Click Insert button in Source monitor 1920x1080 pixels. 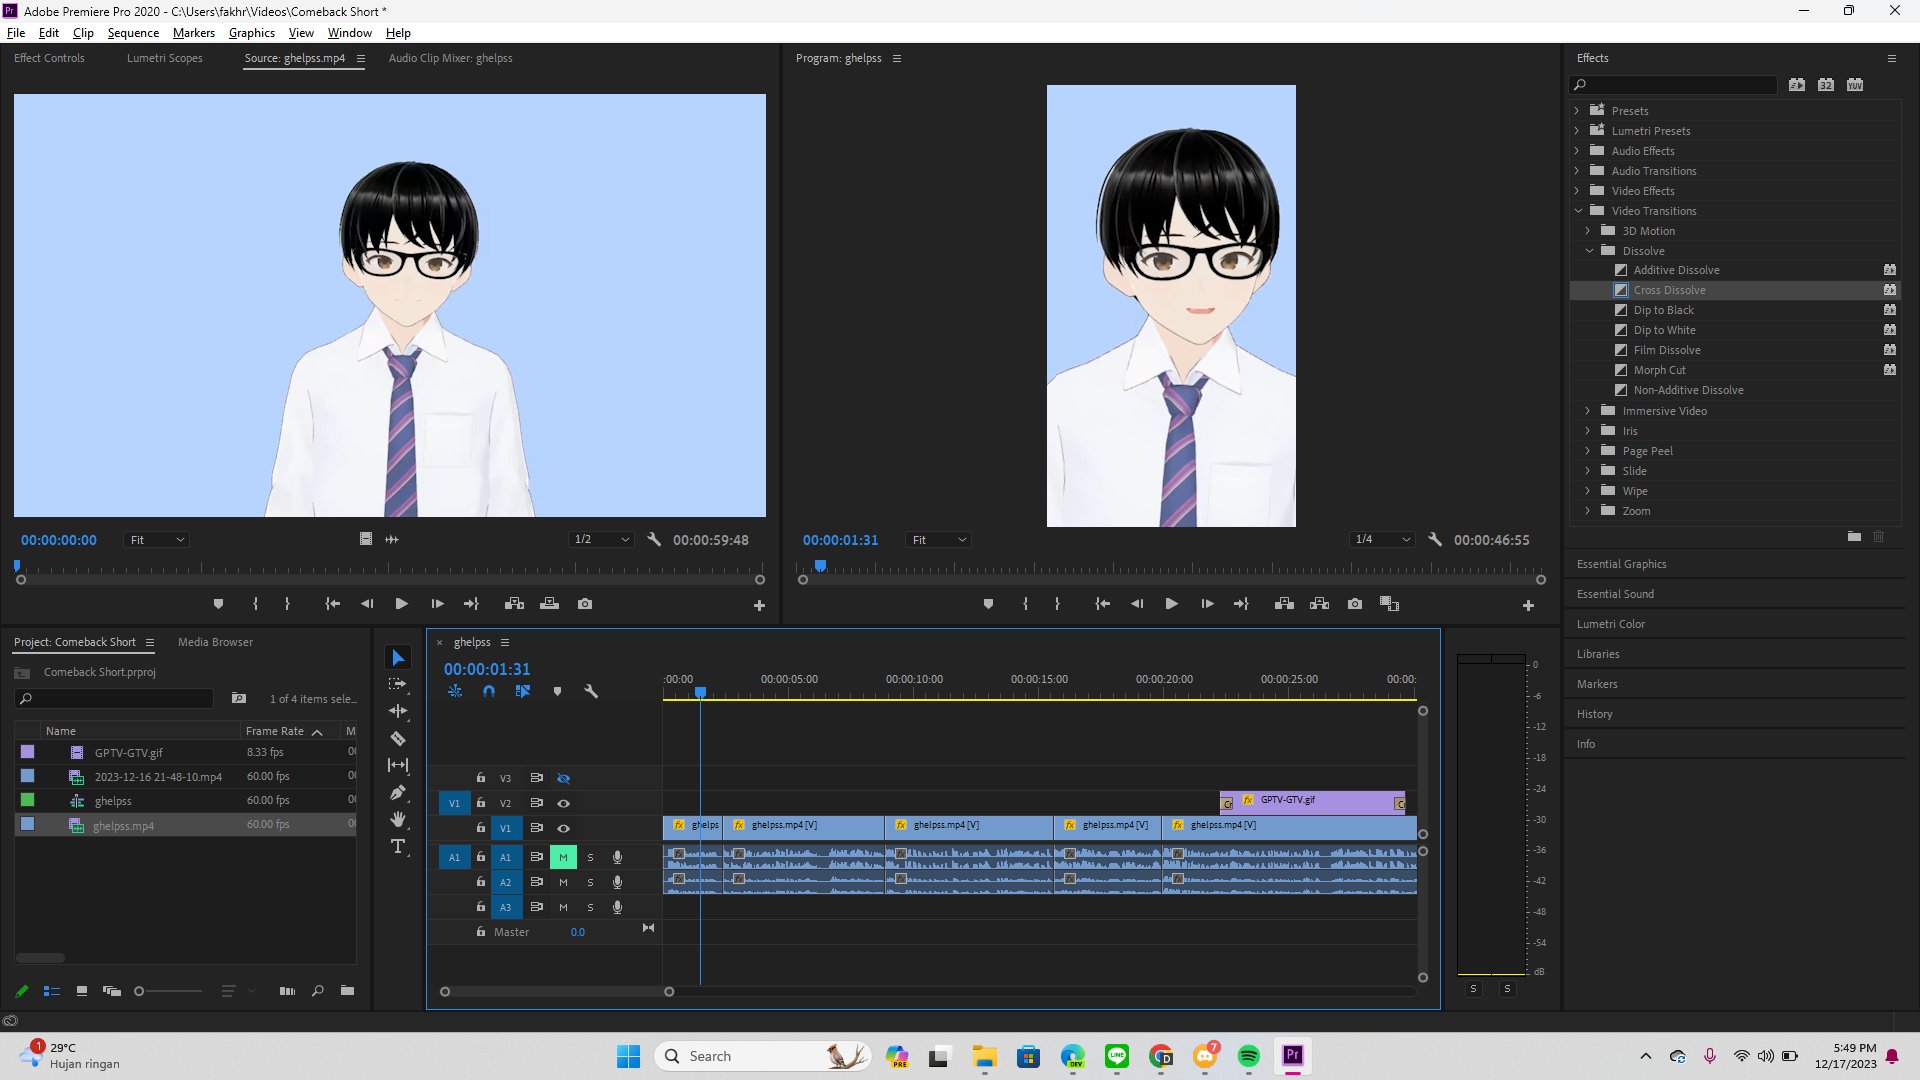point(514,604)
